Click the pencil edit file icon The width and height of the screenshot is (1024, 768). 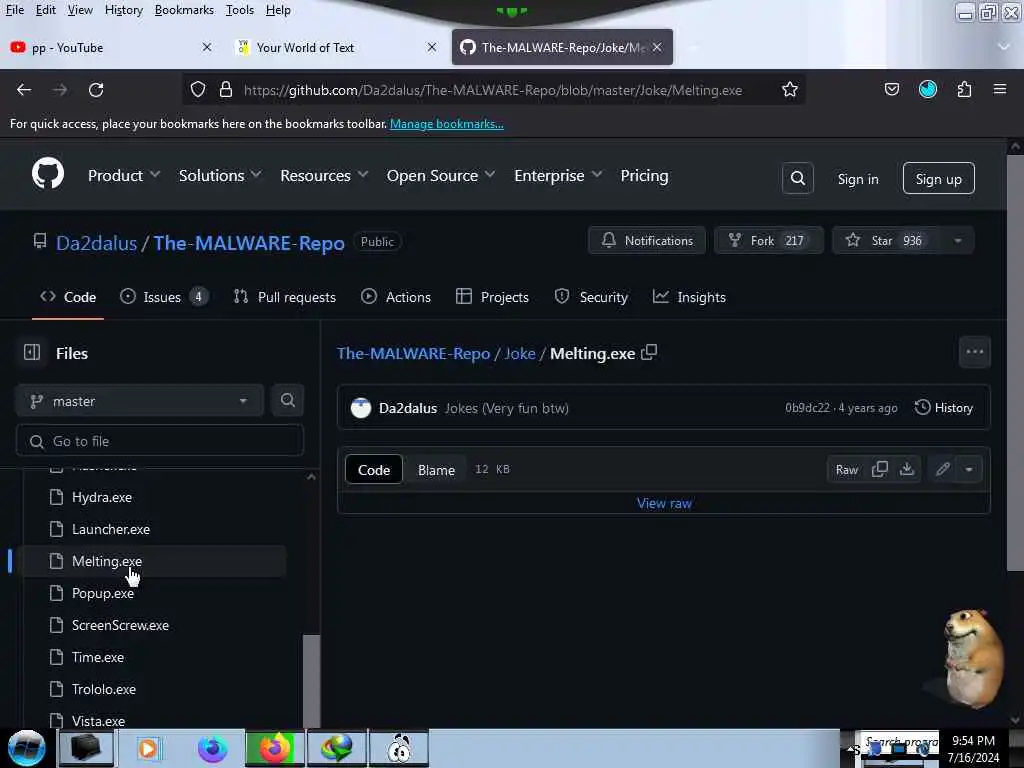click(x=942, y=469)
